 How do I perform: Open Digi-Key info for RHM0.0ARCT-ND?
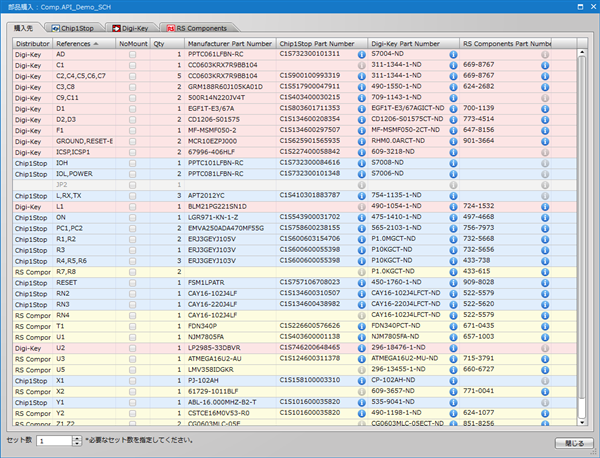tap(453, 142)
